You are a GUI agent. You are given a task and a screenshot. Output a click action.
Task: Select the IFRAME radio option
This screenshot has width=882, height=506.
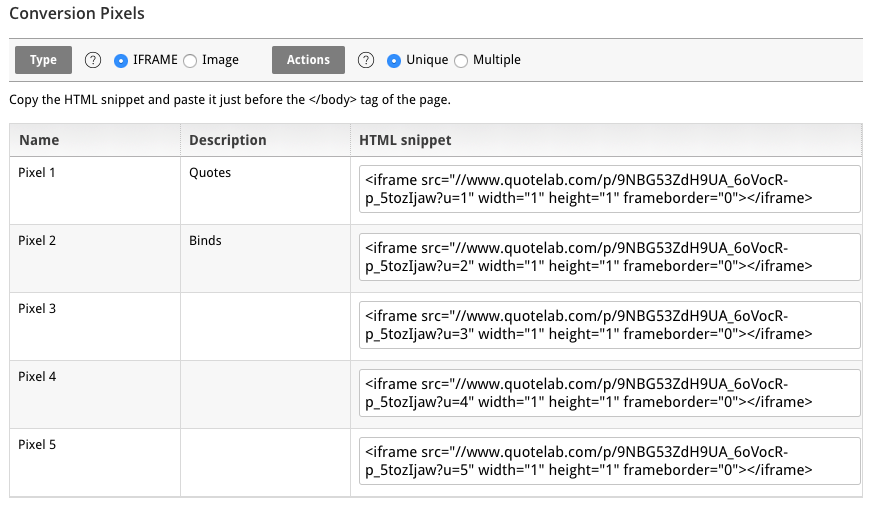pyautogui.click(x=121, y=60)
